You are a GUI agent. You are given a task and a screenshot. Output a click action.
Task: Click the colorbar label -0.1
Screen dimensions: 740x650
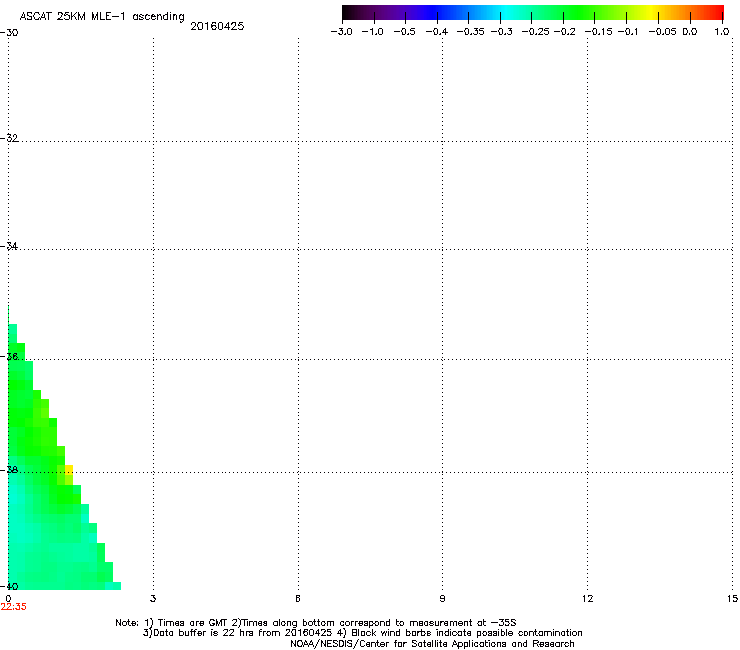628,32
